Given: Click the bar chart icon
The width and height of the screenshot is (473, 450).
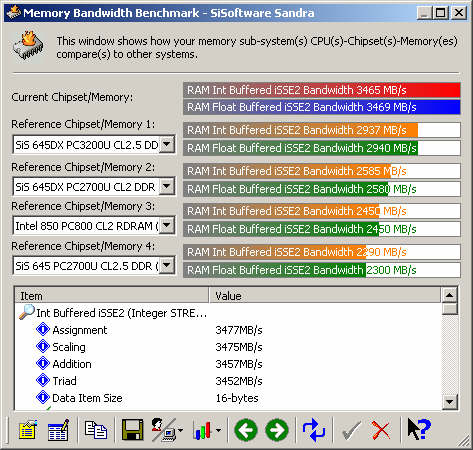Looking at the screenshot, I should [202, 430].
